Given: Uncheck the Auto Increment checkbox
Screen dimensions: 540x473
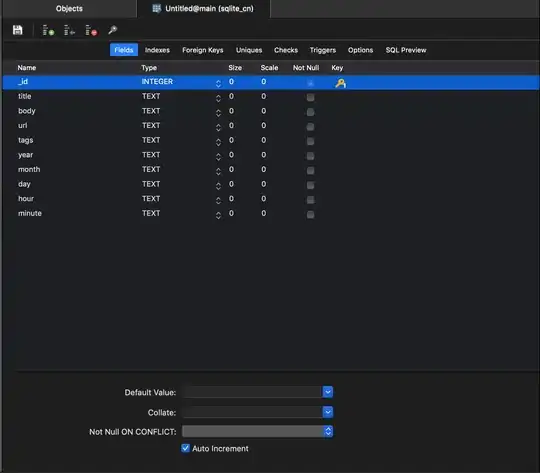Looking at the screenshot, I should 185,448.
